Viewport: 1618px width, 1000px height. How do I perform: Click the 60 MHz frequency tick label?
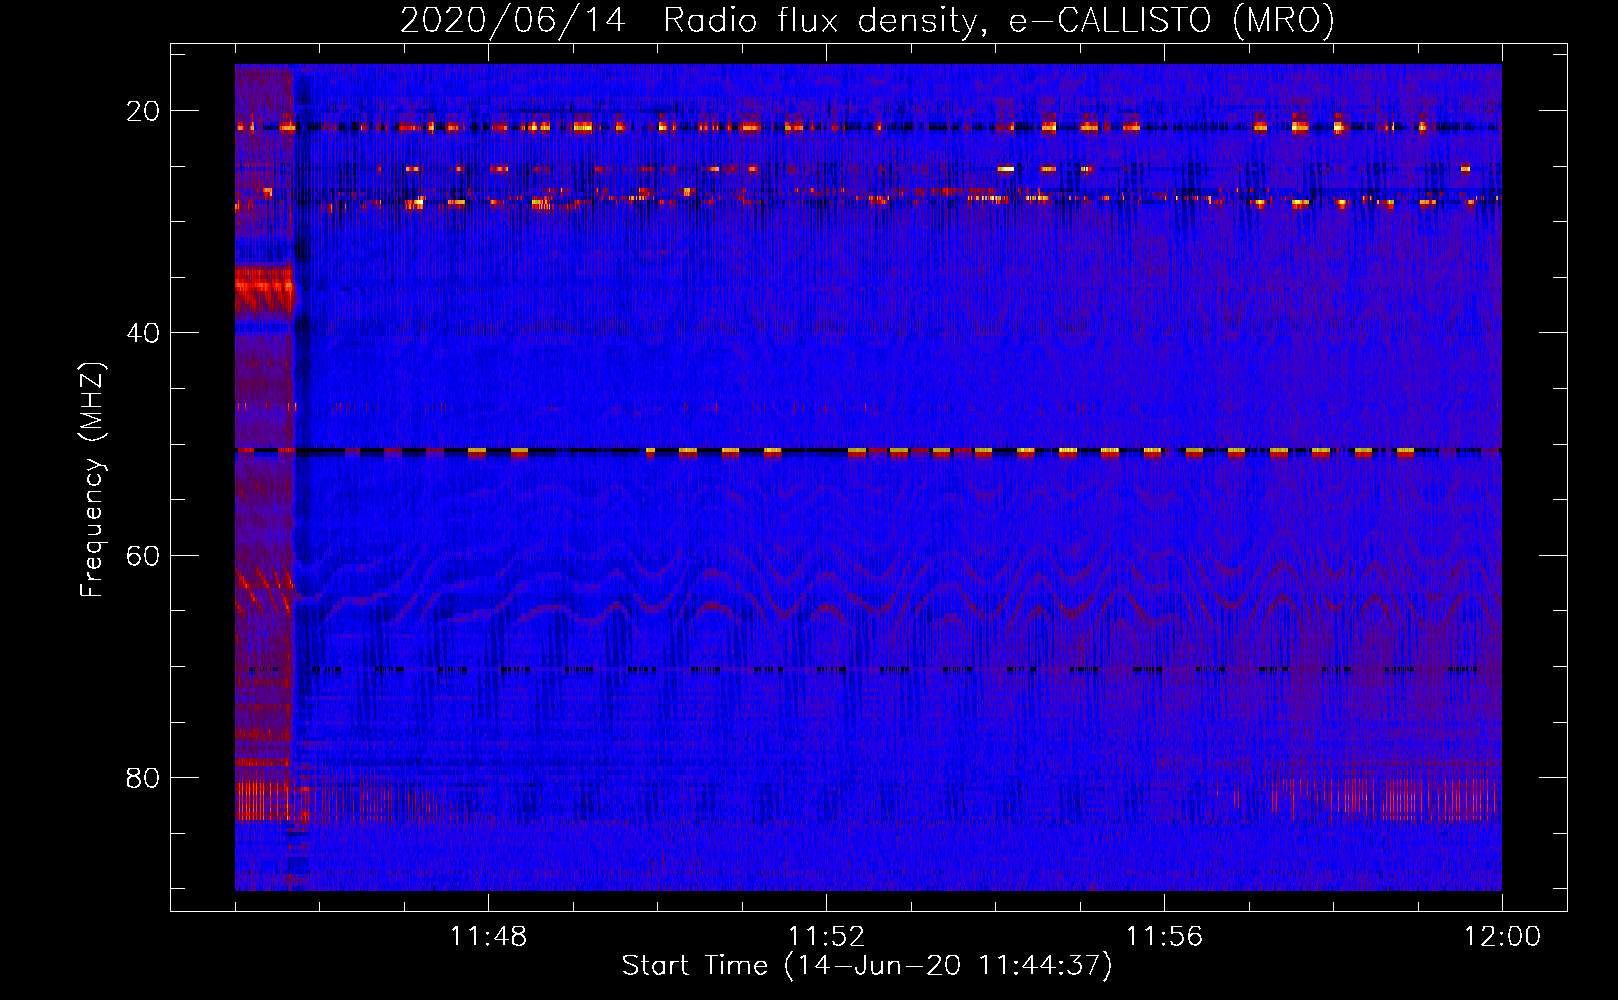coord(143,555)
